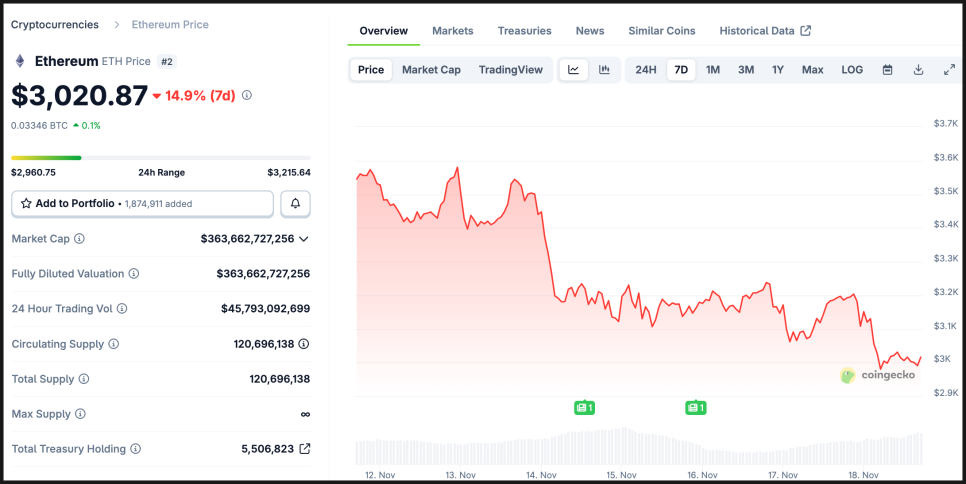This screenshot has height=484, width=966.
Task: Expand the Market Cap chevron
Action: click(x=304, y=239)
